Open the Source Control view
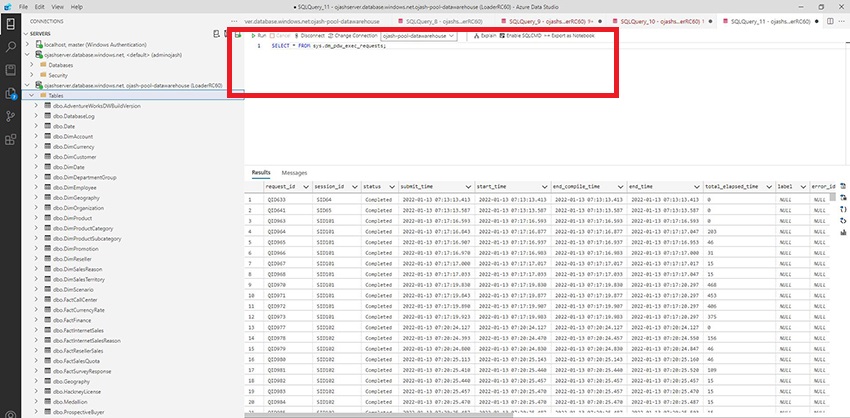The width and height of the screenshot is (850, 418). tap(10, 117)
